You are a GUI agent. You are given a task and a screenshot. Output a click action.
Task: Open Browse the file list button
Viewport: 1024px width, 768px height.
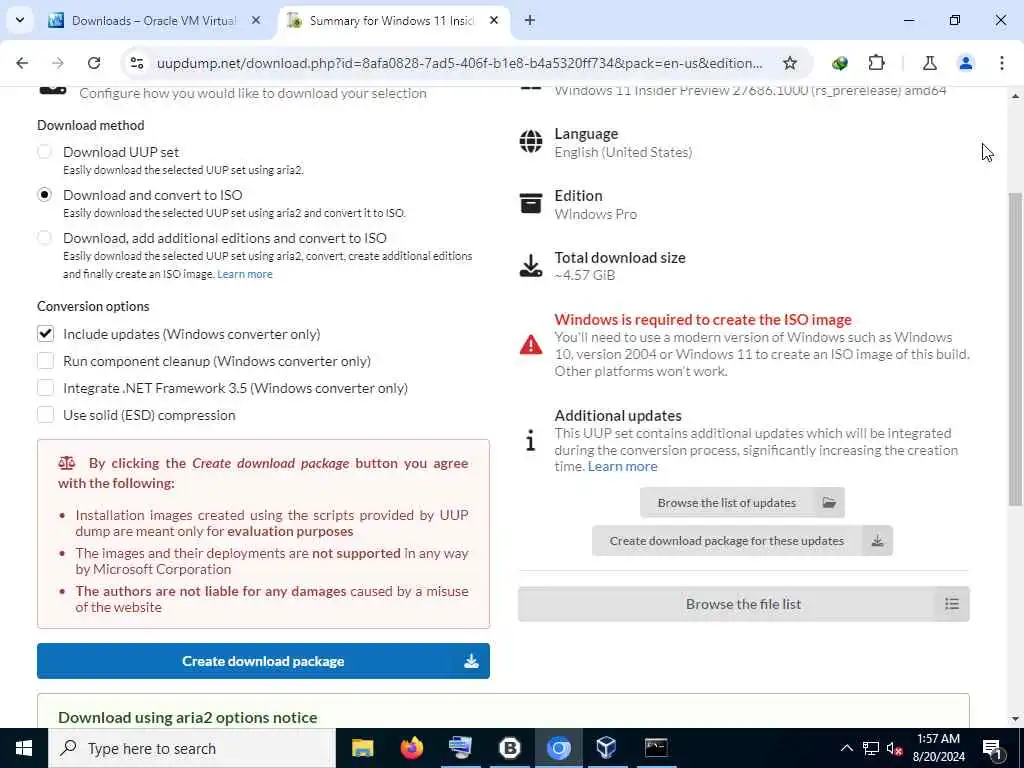coord(743,604)
